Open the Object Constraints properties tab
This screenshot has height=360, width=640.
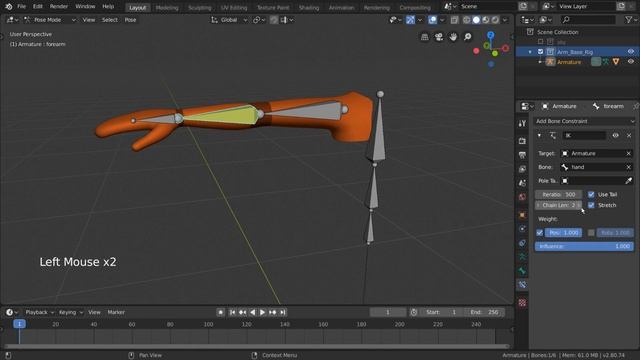[x=522, y=243]
